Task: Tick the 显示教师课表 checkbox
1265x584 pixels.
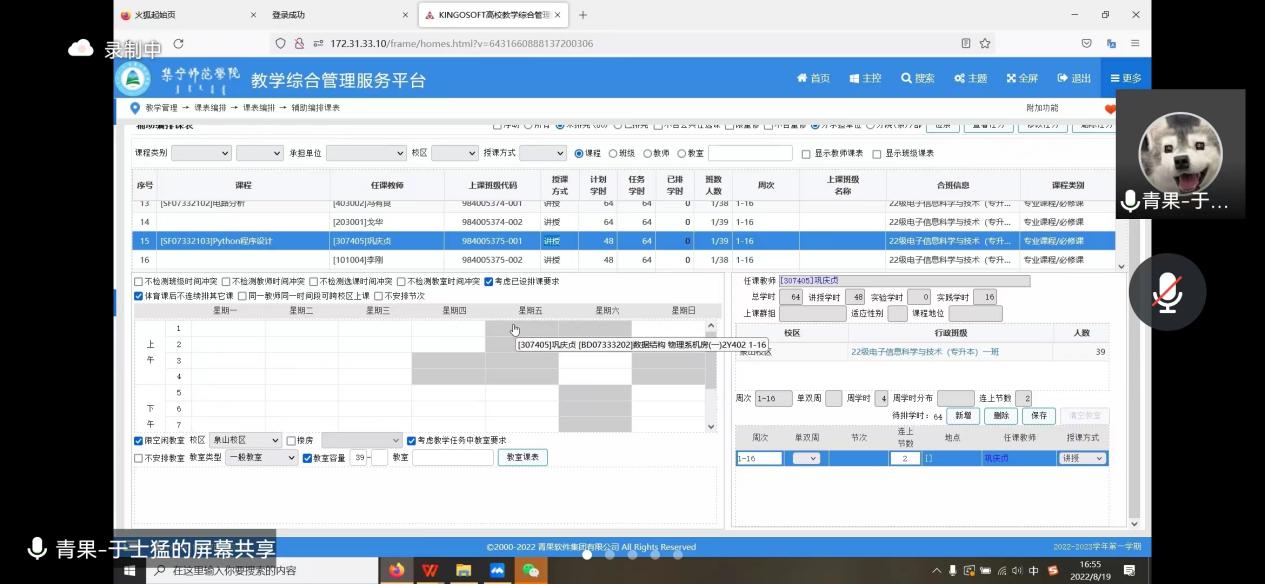Action: pyautogui.click(x=806, y=154)
